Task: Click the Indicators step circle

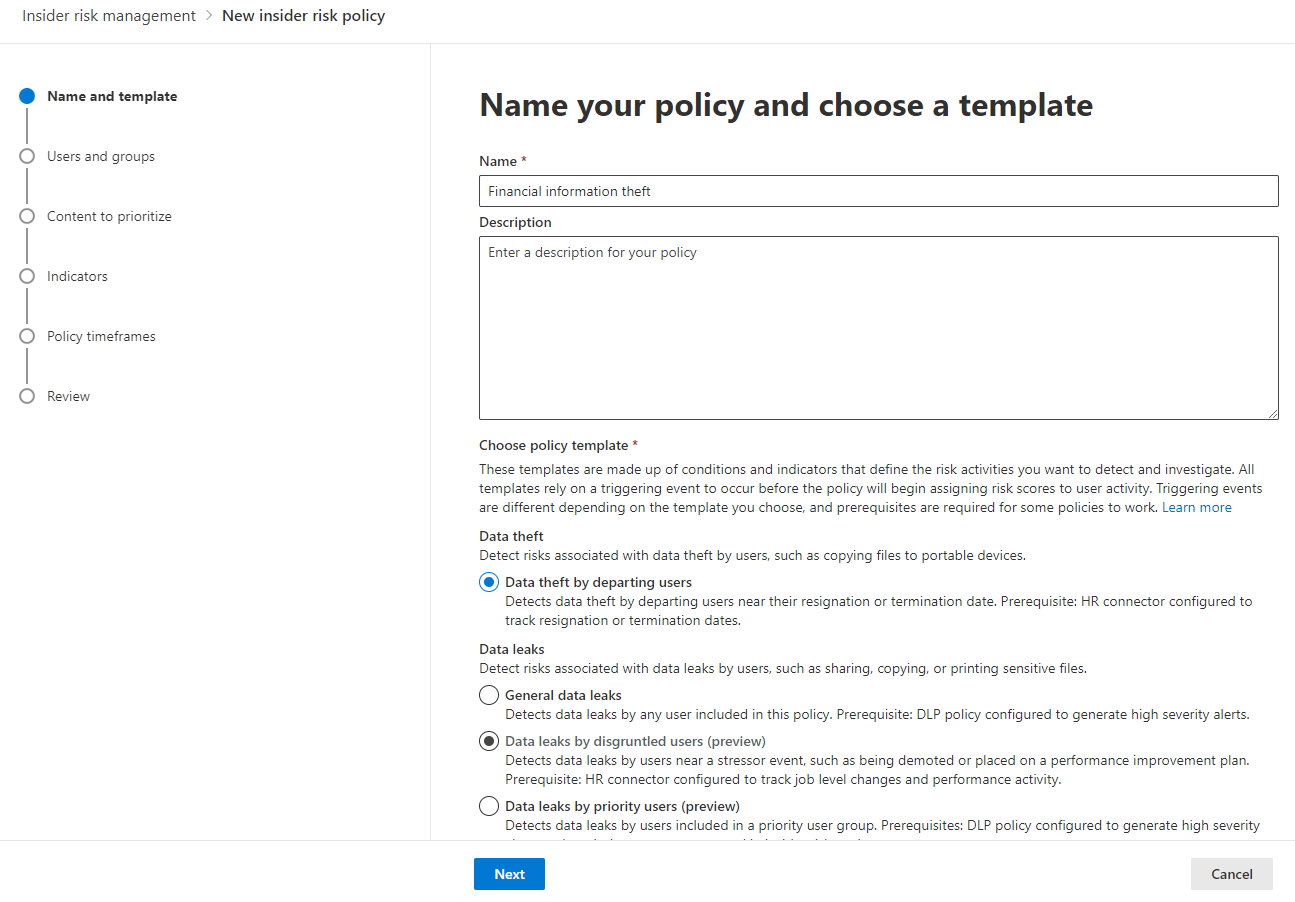Action: pos(27,276)
